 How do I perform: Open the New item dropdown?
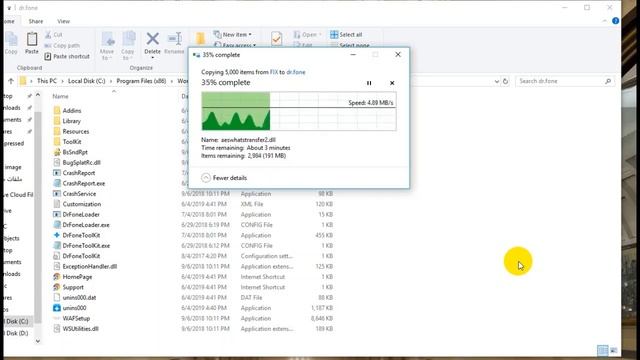click(233, 35)
